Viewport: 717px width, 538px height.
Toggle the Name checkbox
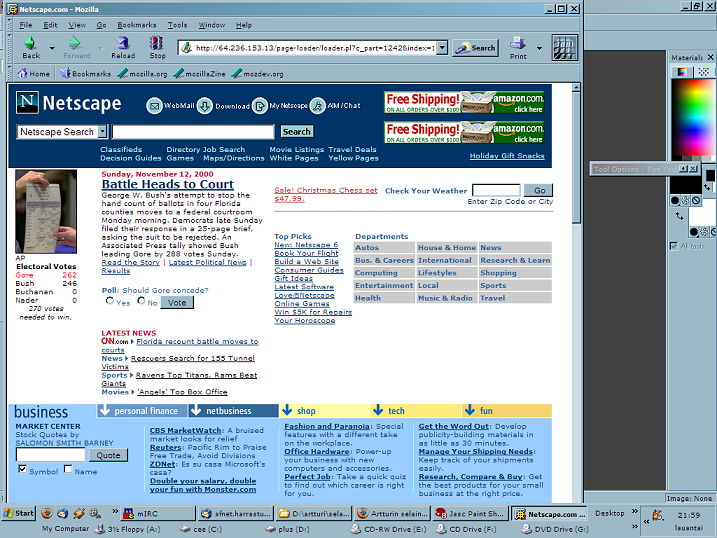point(68,469)
